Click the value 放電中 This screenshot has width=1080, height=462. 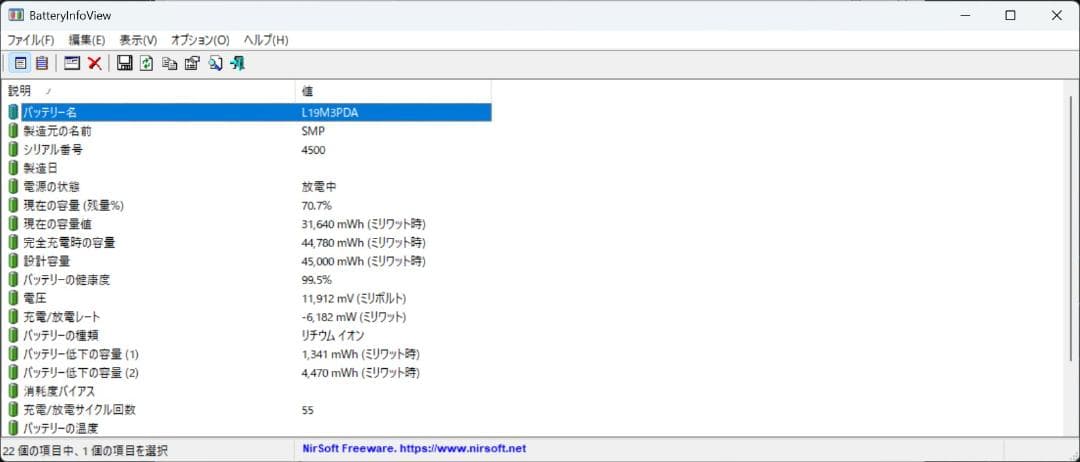pos(319,187)
